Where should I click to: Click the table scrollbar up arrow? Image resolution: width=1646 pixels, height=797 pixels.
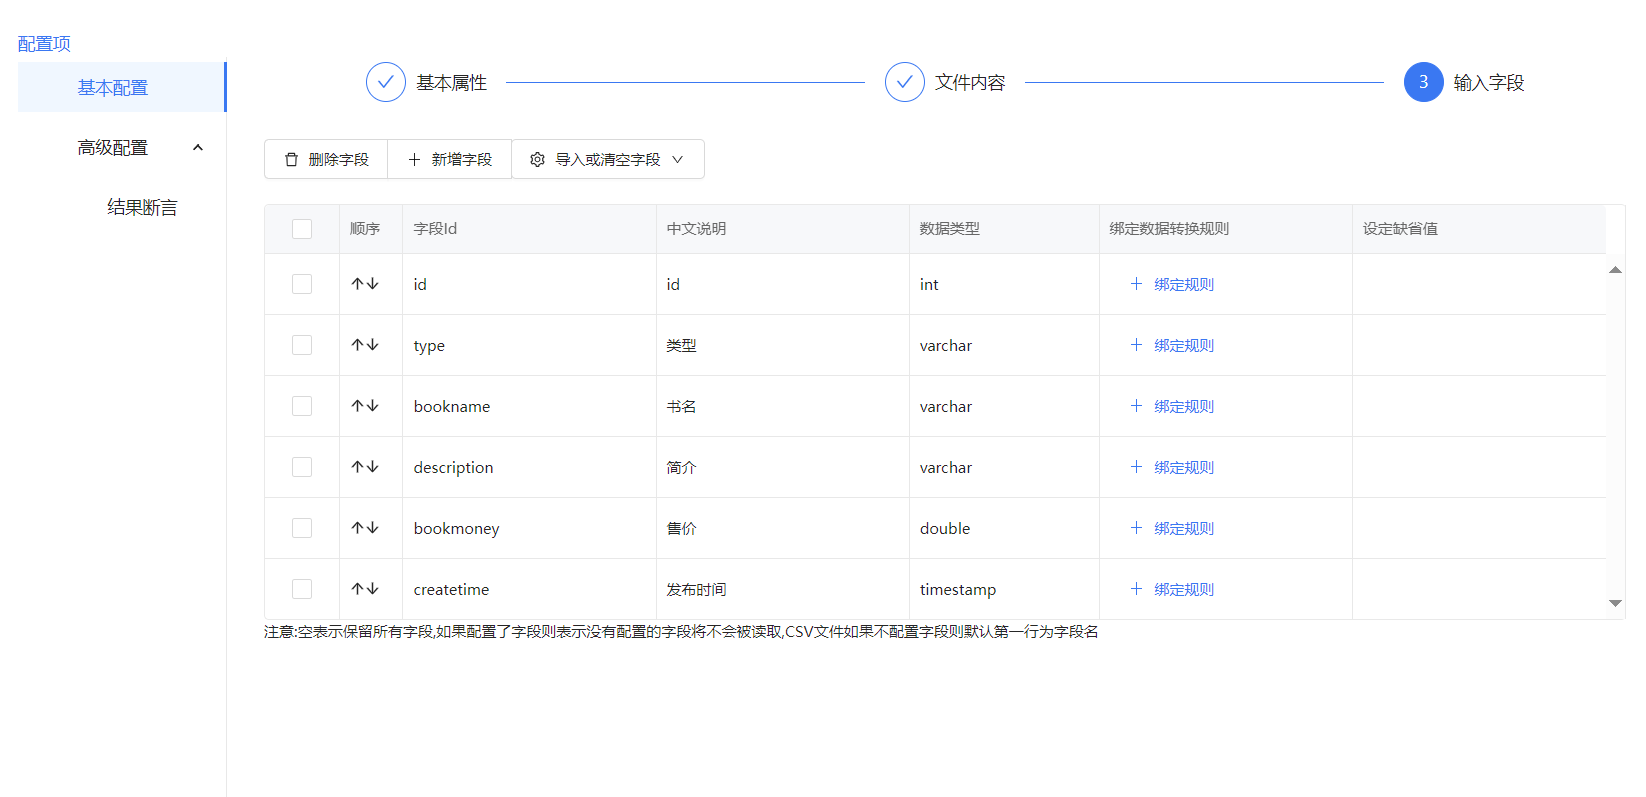pyautogui.click(x=1615, y=270)
